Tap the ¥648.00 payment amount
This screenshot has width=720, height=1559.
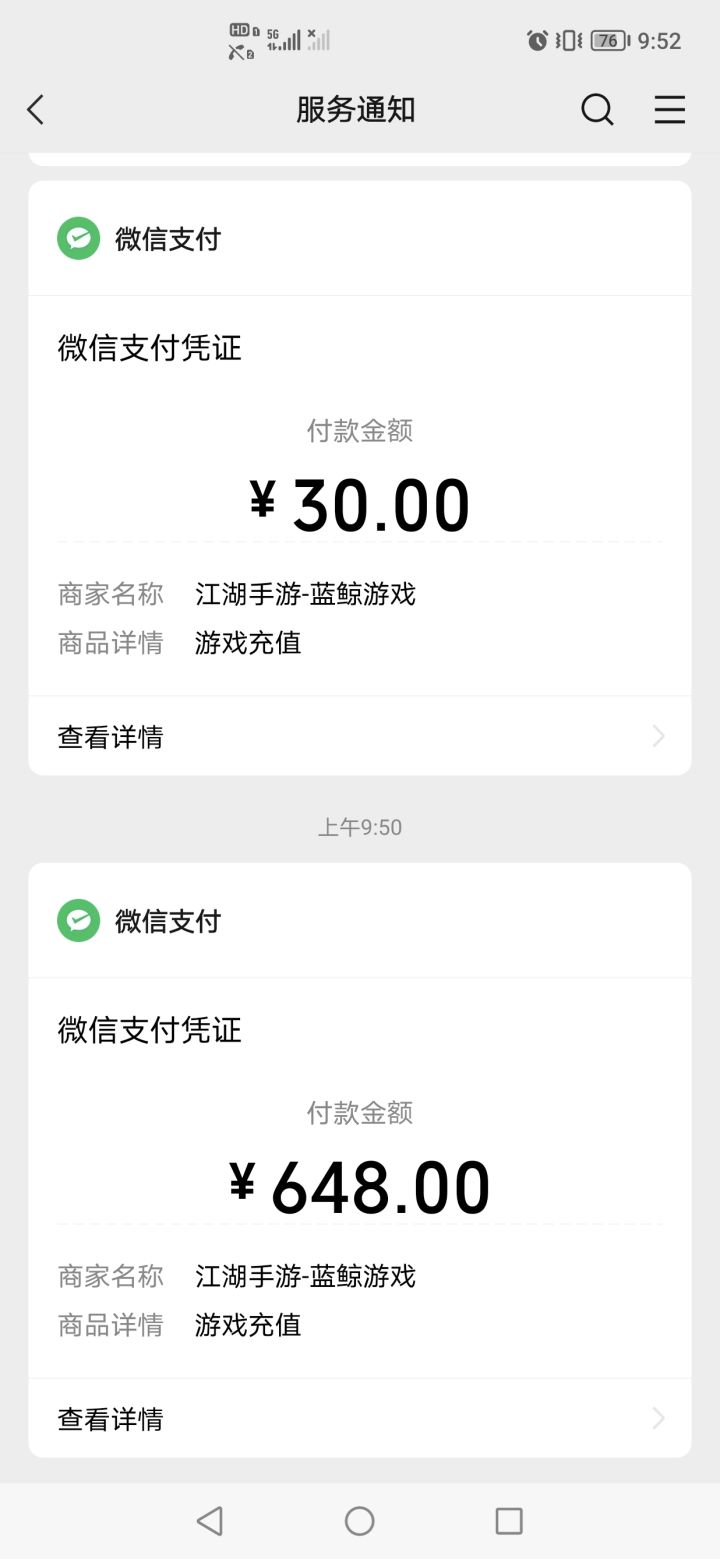[x=360, y=1187]
